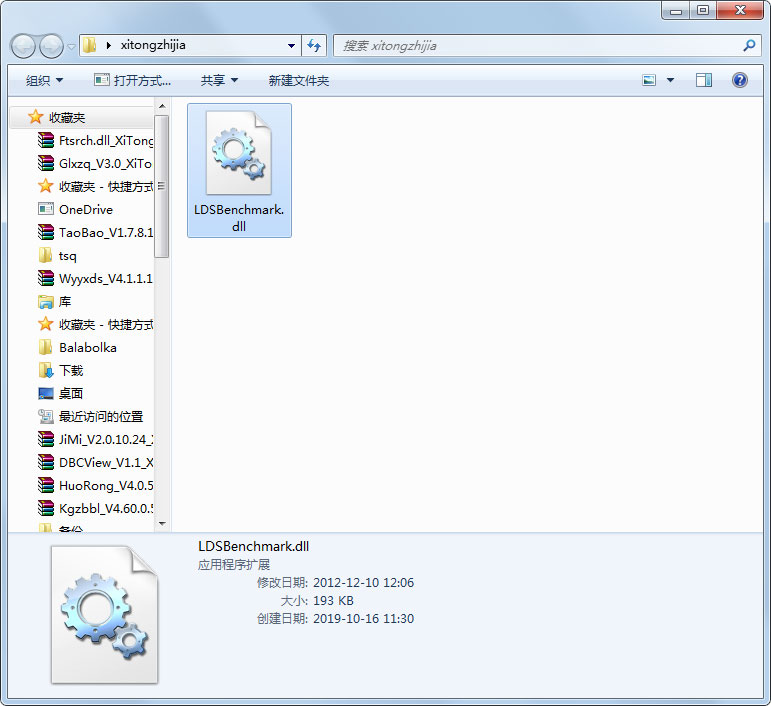Click the 新建文件夹 button
The height and width of the screenshot is (706, 771).
click(298, 80)
